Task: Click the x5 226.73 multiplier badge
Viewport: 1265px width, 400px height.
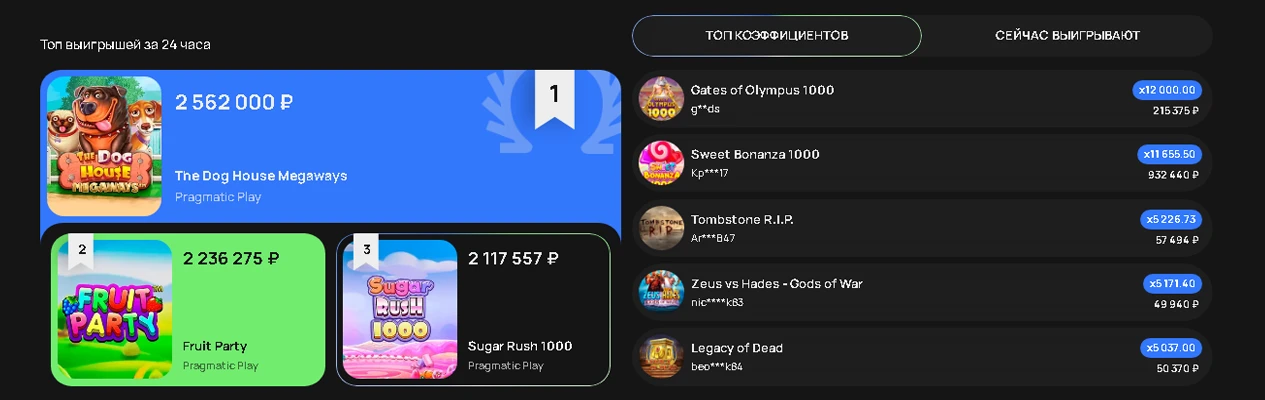Action: pos(1171,219)
